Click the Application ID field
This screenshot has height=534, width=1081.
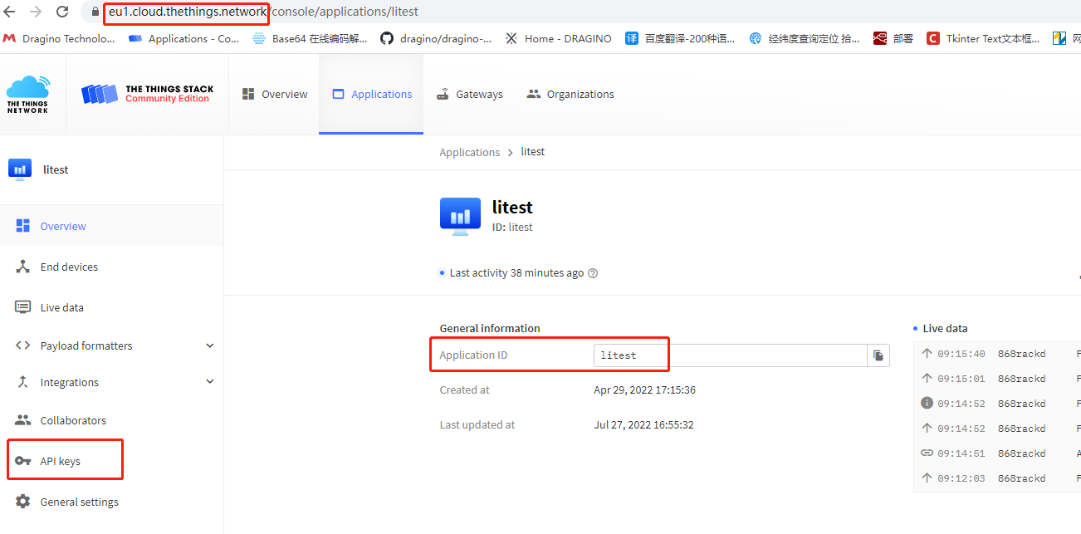(x=729, y=356)
